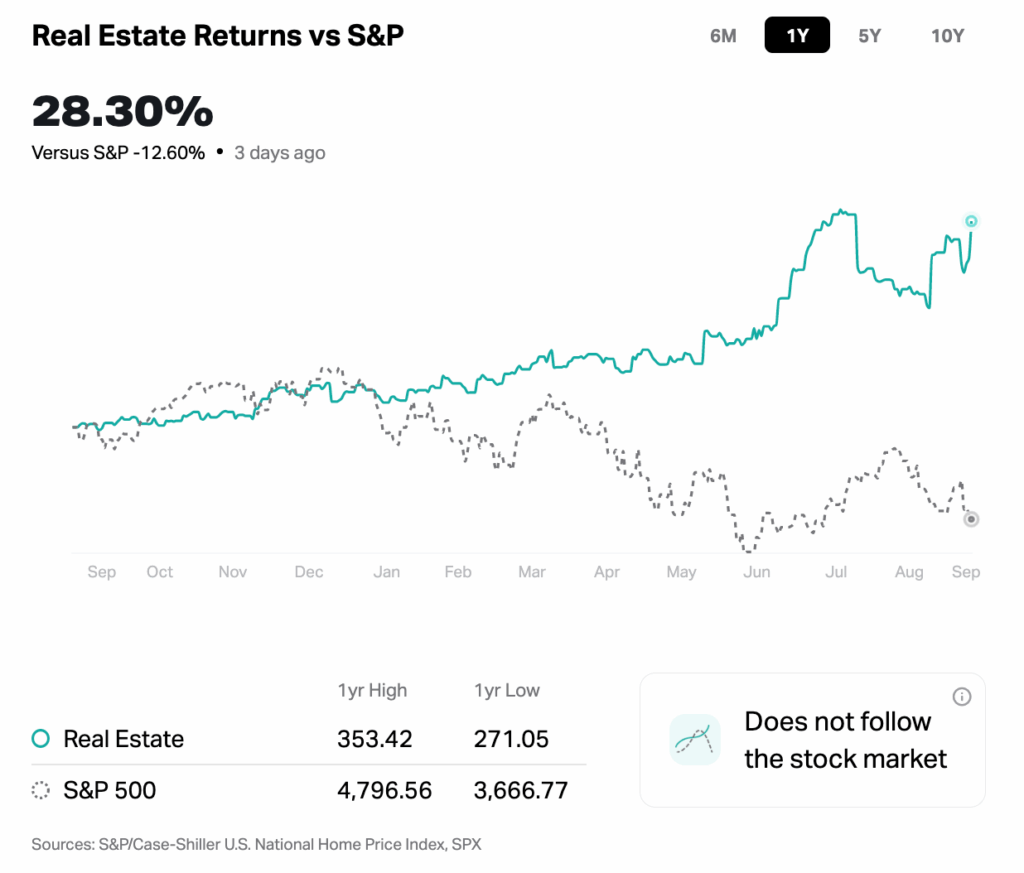Click the Jul label on the chart axis
This screenshot has height=873, width=1024.
(836, 572)
